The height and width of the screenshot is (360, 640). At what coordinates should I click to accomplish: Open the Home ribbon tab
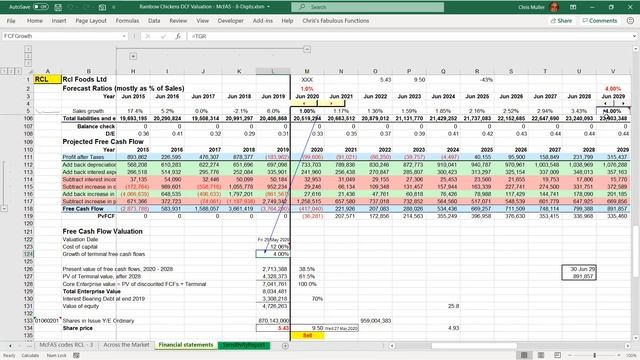click(34, 20)
